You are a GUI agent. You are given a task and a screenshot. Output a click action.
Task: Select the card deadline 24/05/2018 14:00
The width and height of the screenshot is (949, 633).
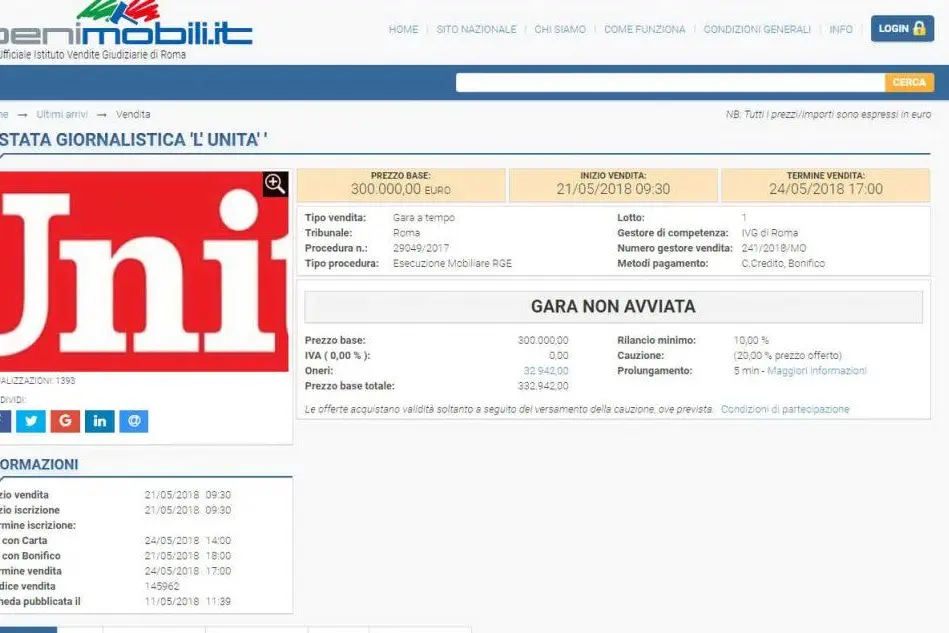(x=188, y=540)
